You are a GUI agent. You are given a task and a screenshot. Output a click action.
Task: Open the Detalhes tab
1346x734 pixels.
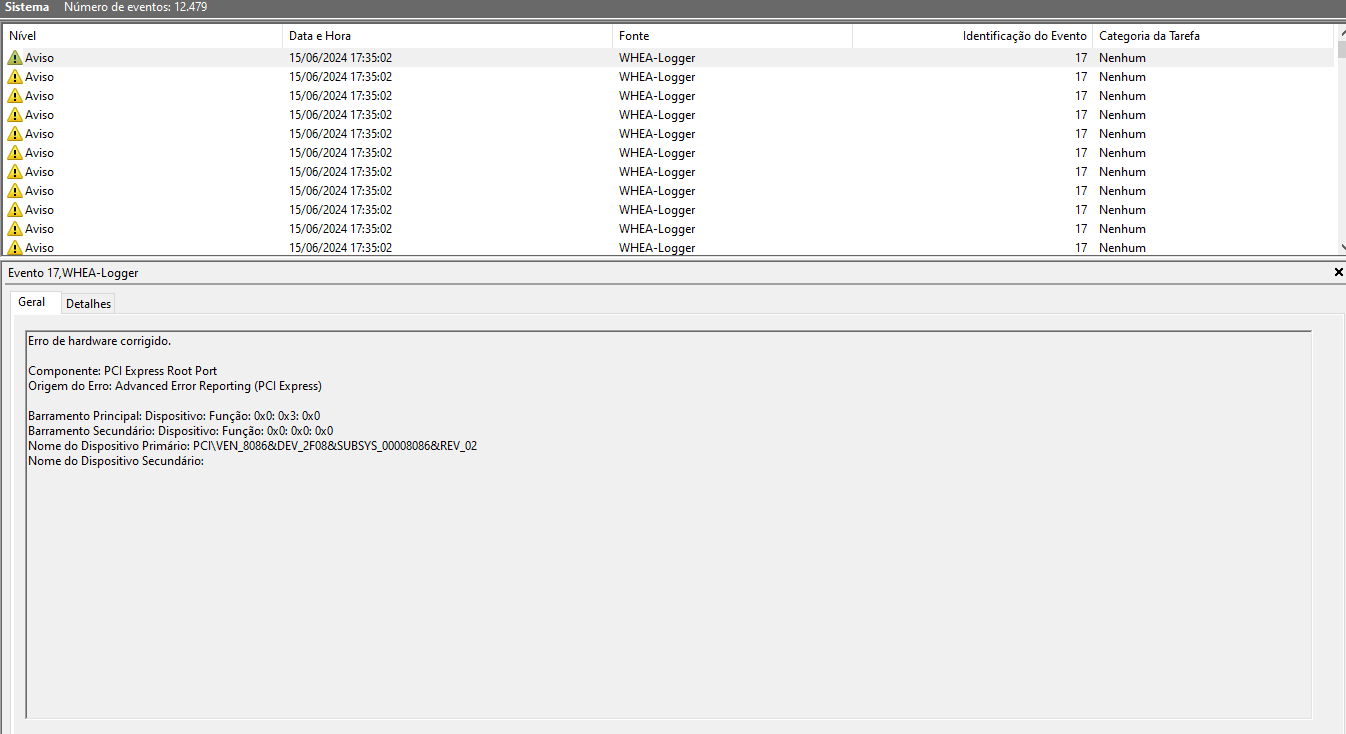point(89,303)
